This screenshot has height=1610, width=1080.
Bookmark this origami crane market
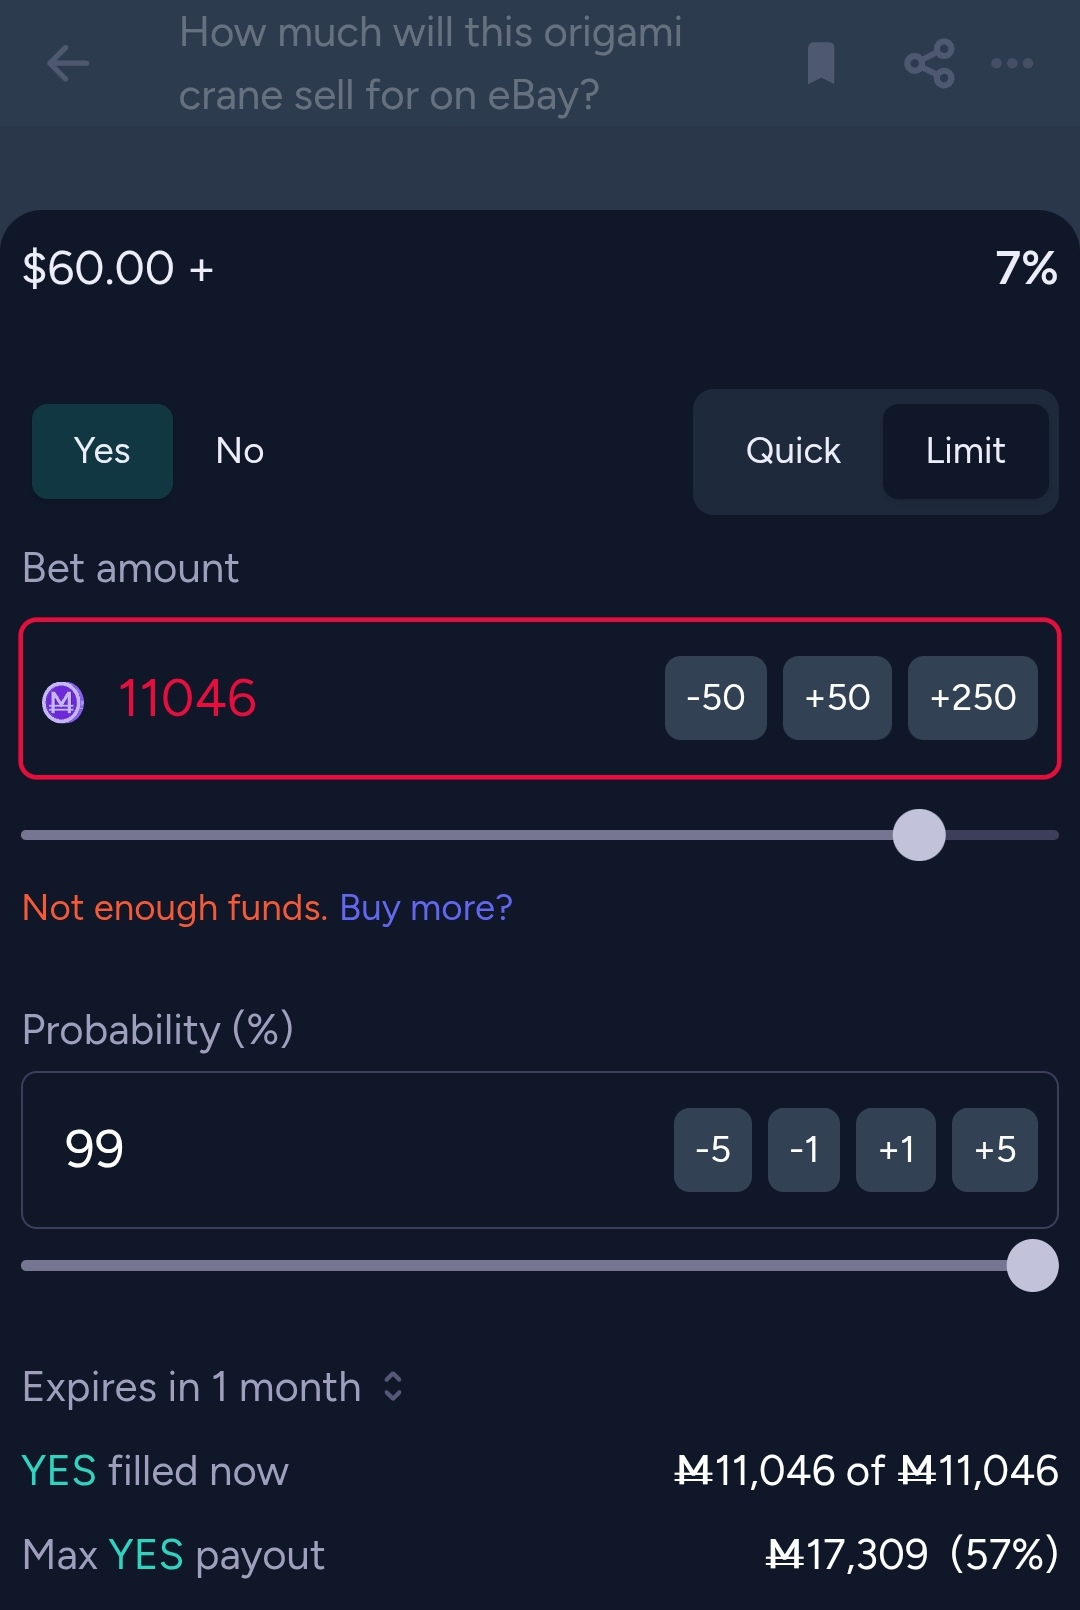coord(820,64)
